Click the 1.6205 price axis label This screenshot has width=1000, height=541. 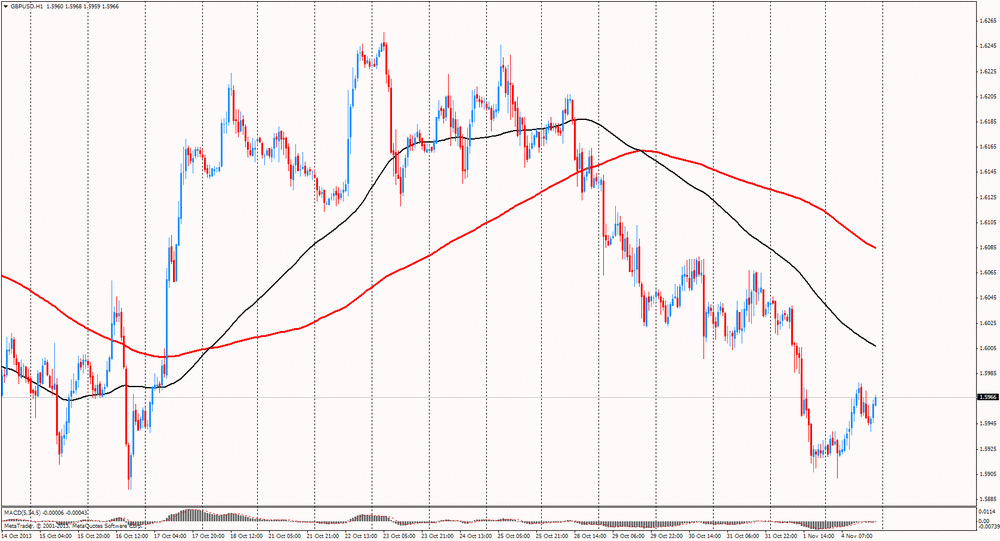click(987, 96)
